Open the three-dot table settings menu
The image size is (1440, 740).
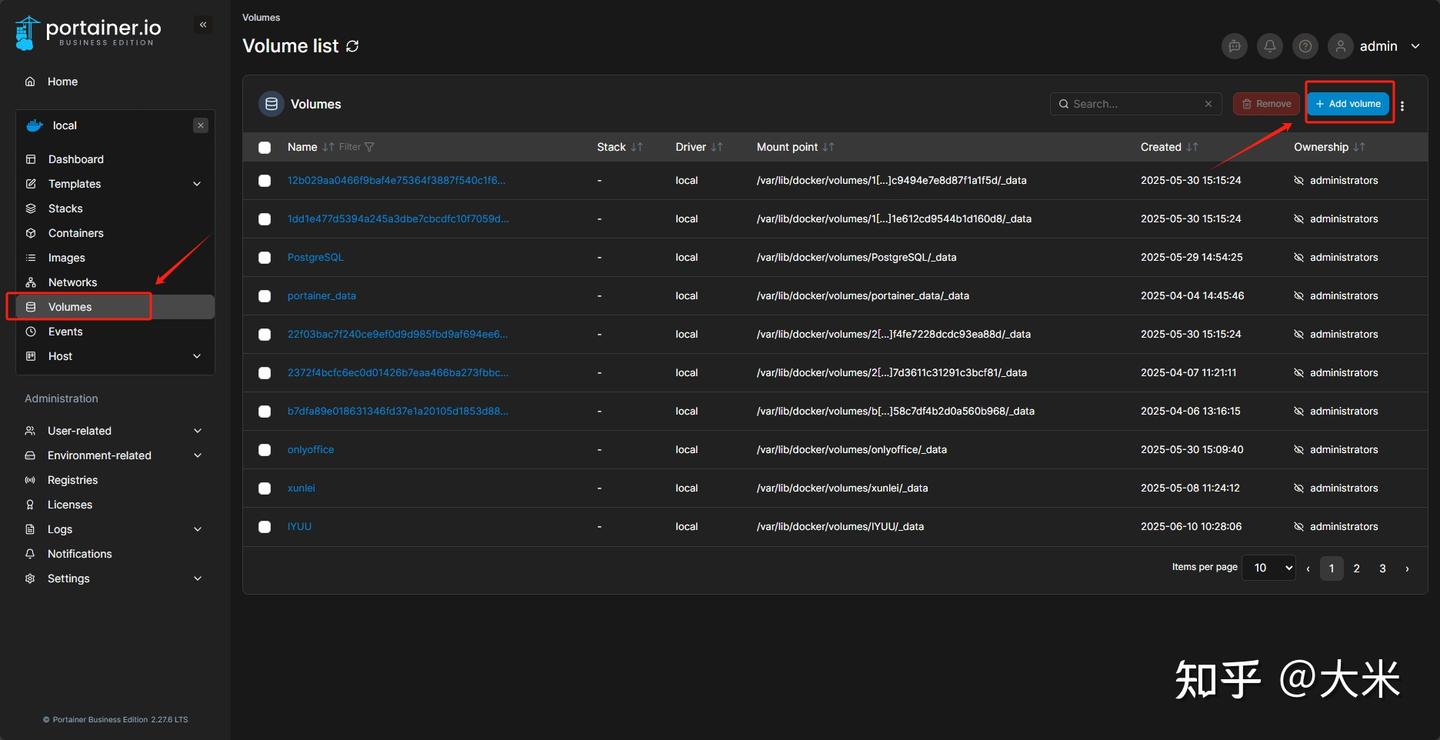click(x=1402, y=105)
